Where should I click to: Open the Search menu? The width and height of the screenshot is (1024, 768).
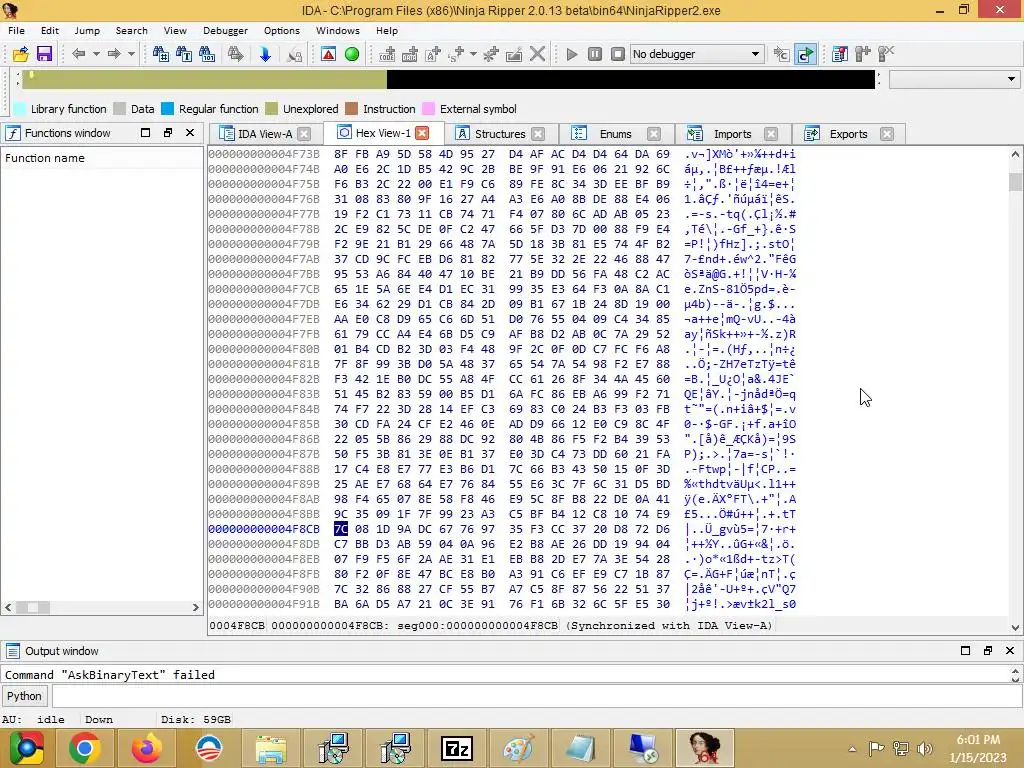point(131,31)
